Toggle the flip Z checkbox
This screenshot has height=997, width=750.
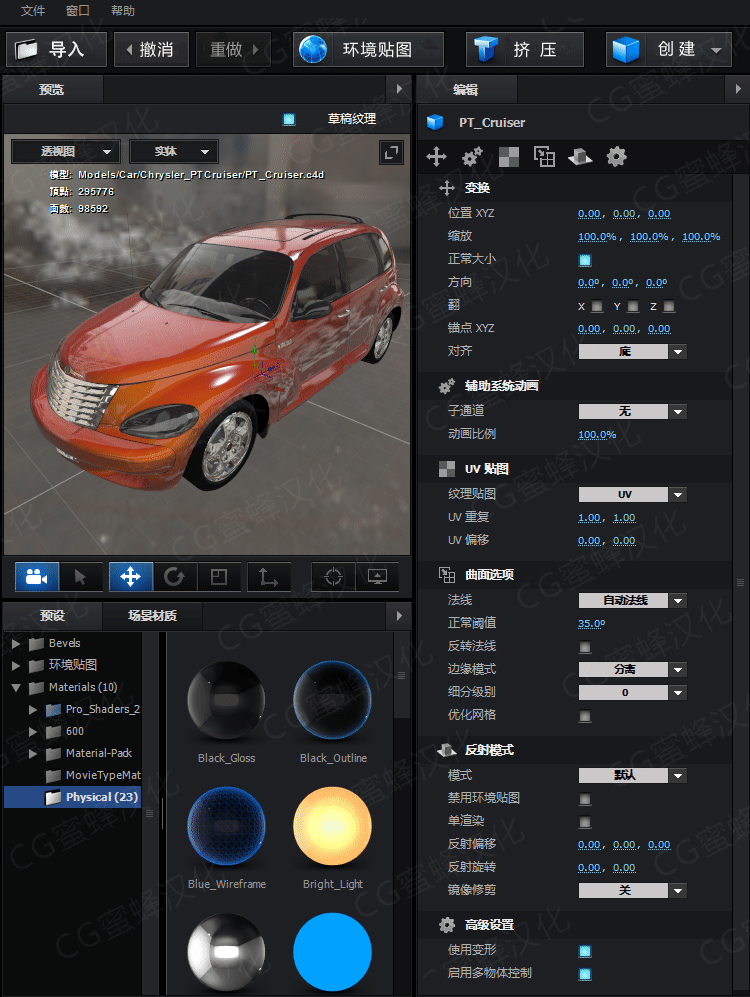click(669, 306)
